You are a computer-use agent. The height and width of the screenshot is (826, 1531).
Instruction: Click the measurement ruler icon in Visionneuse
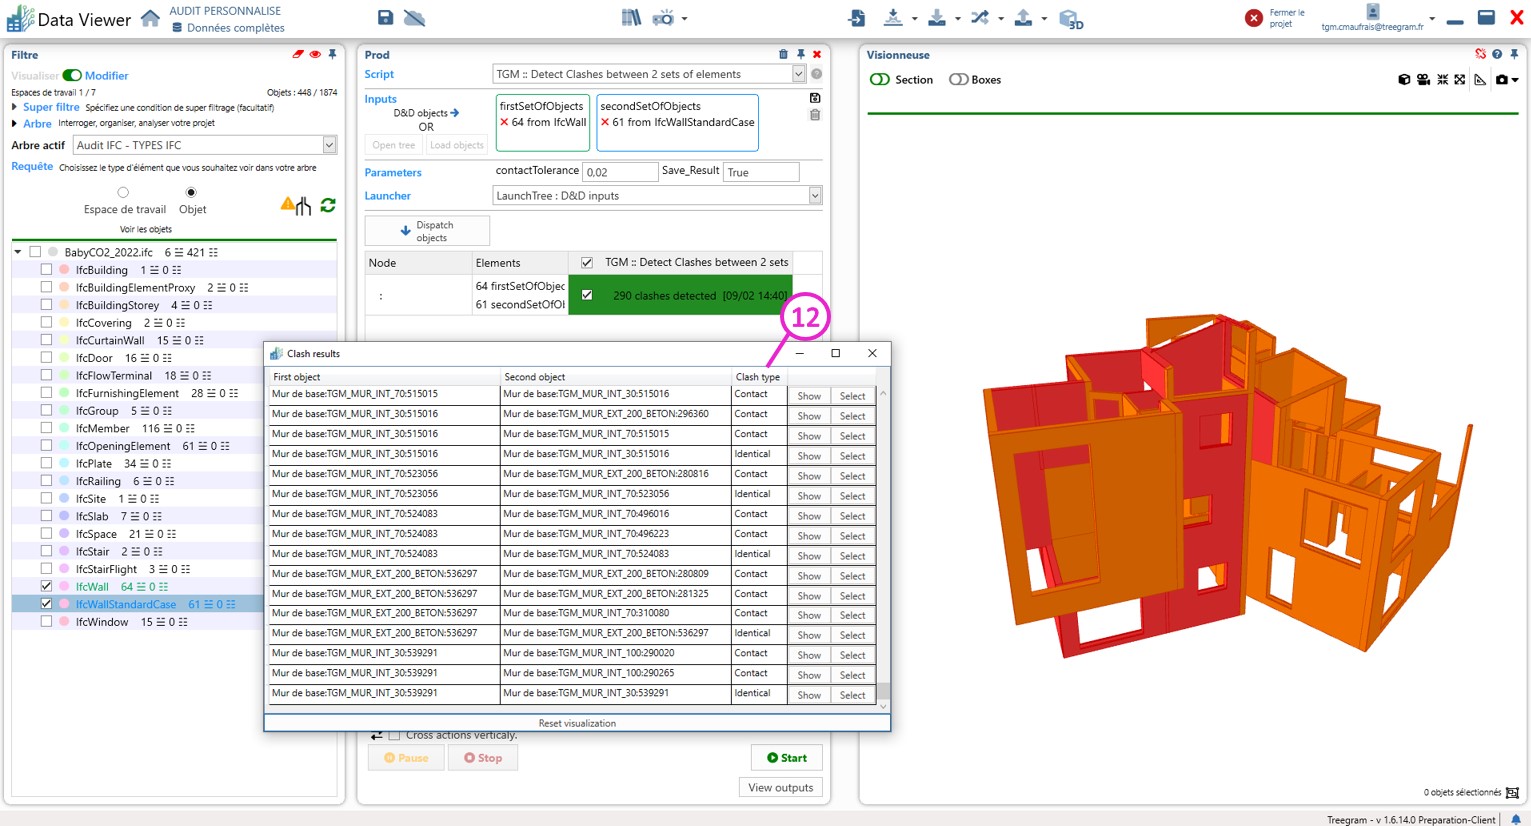pyautogui.click(x=1480, y=80)
